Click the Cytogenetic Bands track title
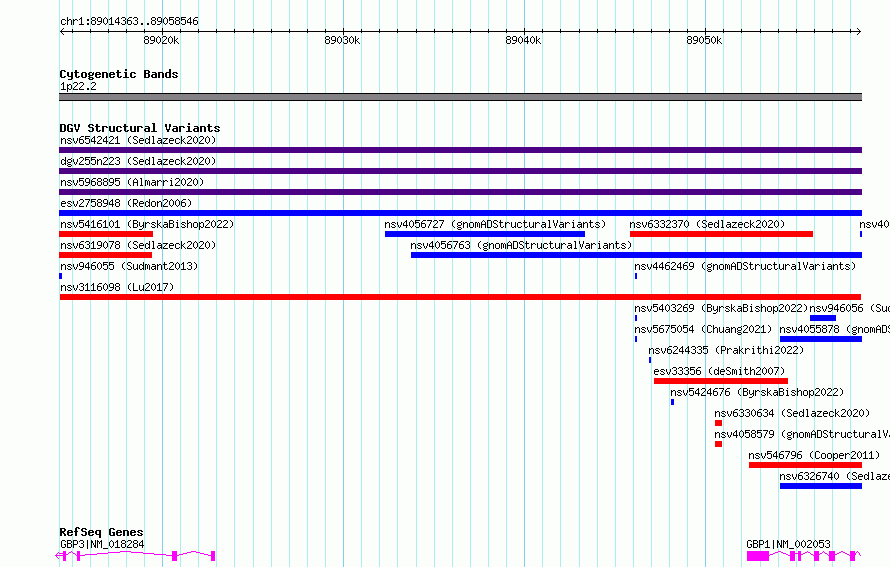 coord(119,74)
